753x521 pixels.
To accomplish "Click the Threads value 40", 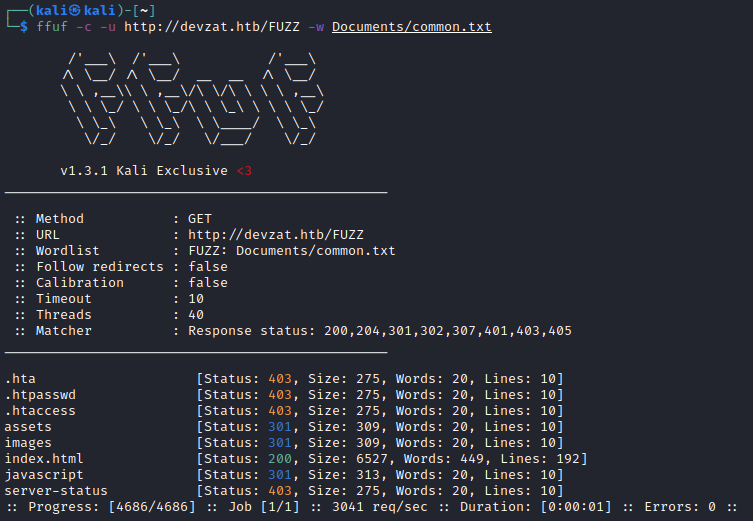I will coord(196,315).
